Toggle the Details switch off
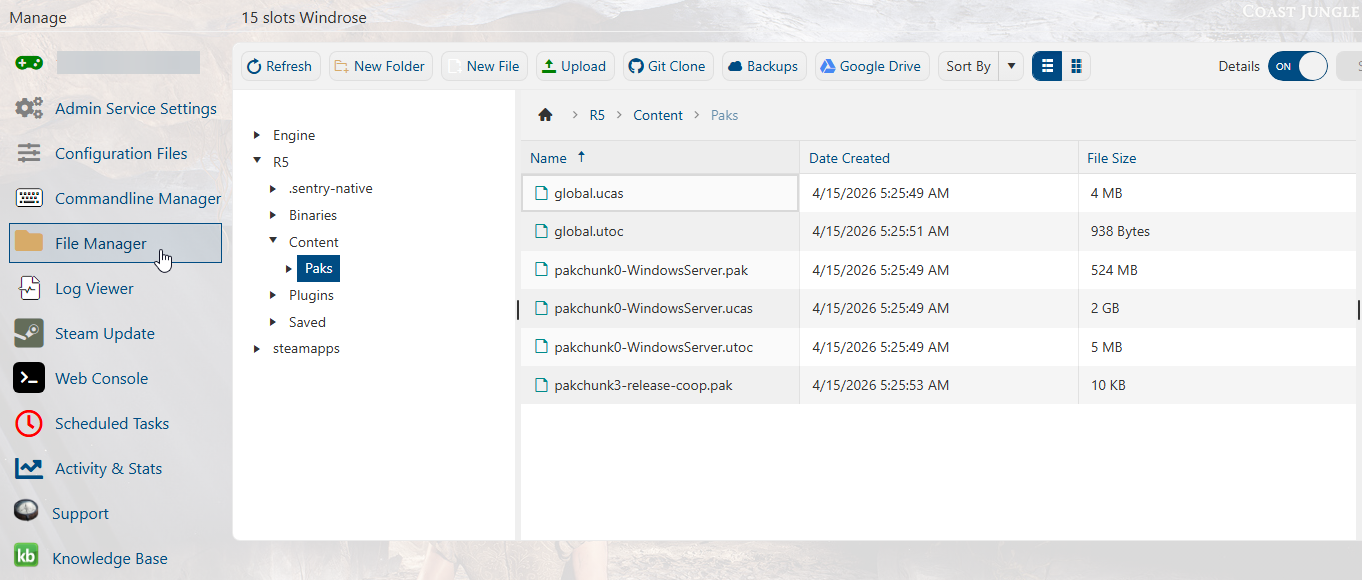The height and width of the screenshot is (580, 1362). pyautogui.click(x=1297, y=66)
